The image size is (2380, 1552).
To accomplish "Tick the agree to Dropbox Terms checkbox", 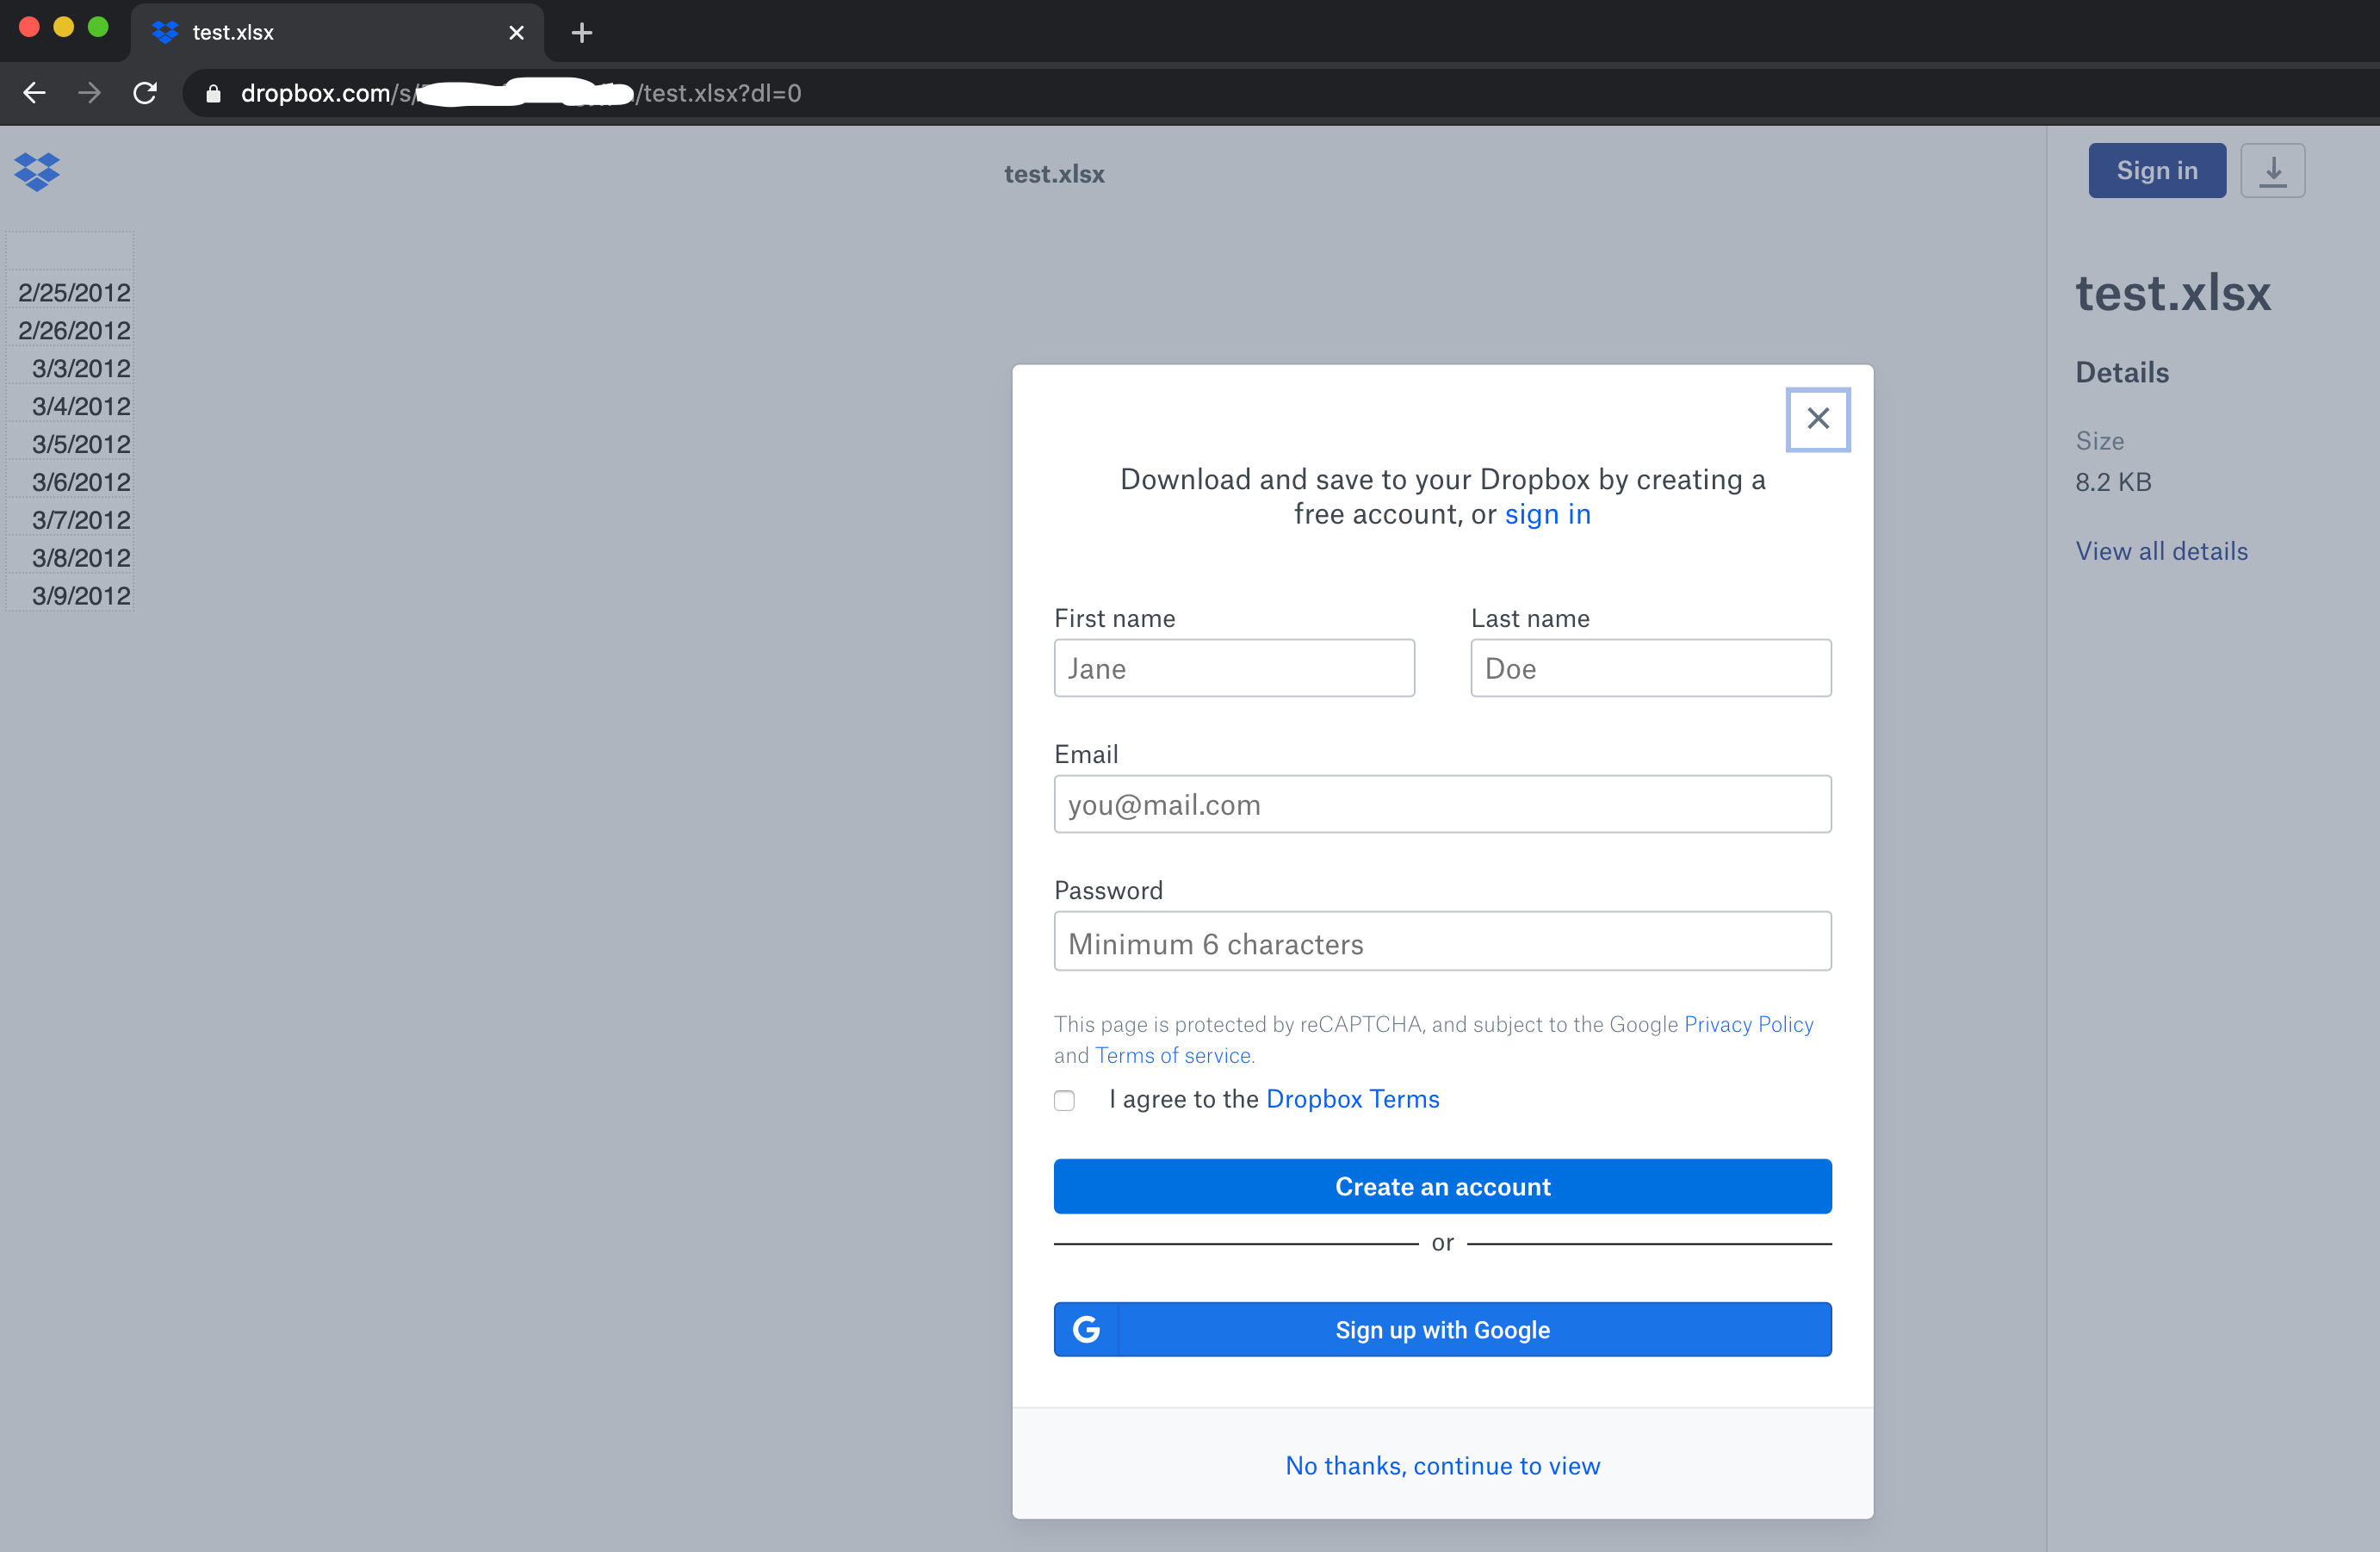I will (x=1064, y=1100).
